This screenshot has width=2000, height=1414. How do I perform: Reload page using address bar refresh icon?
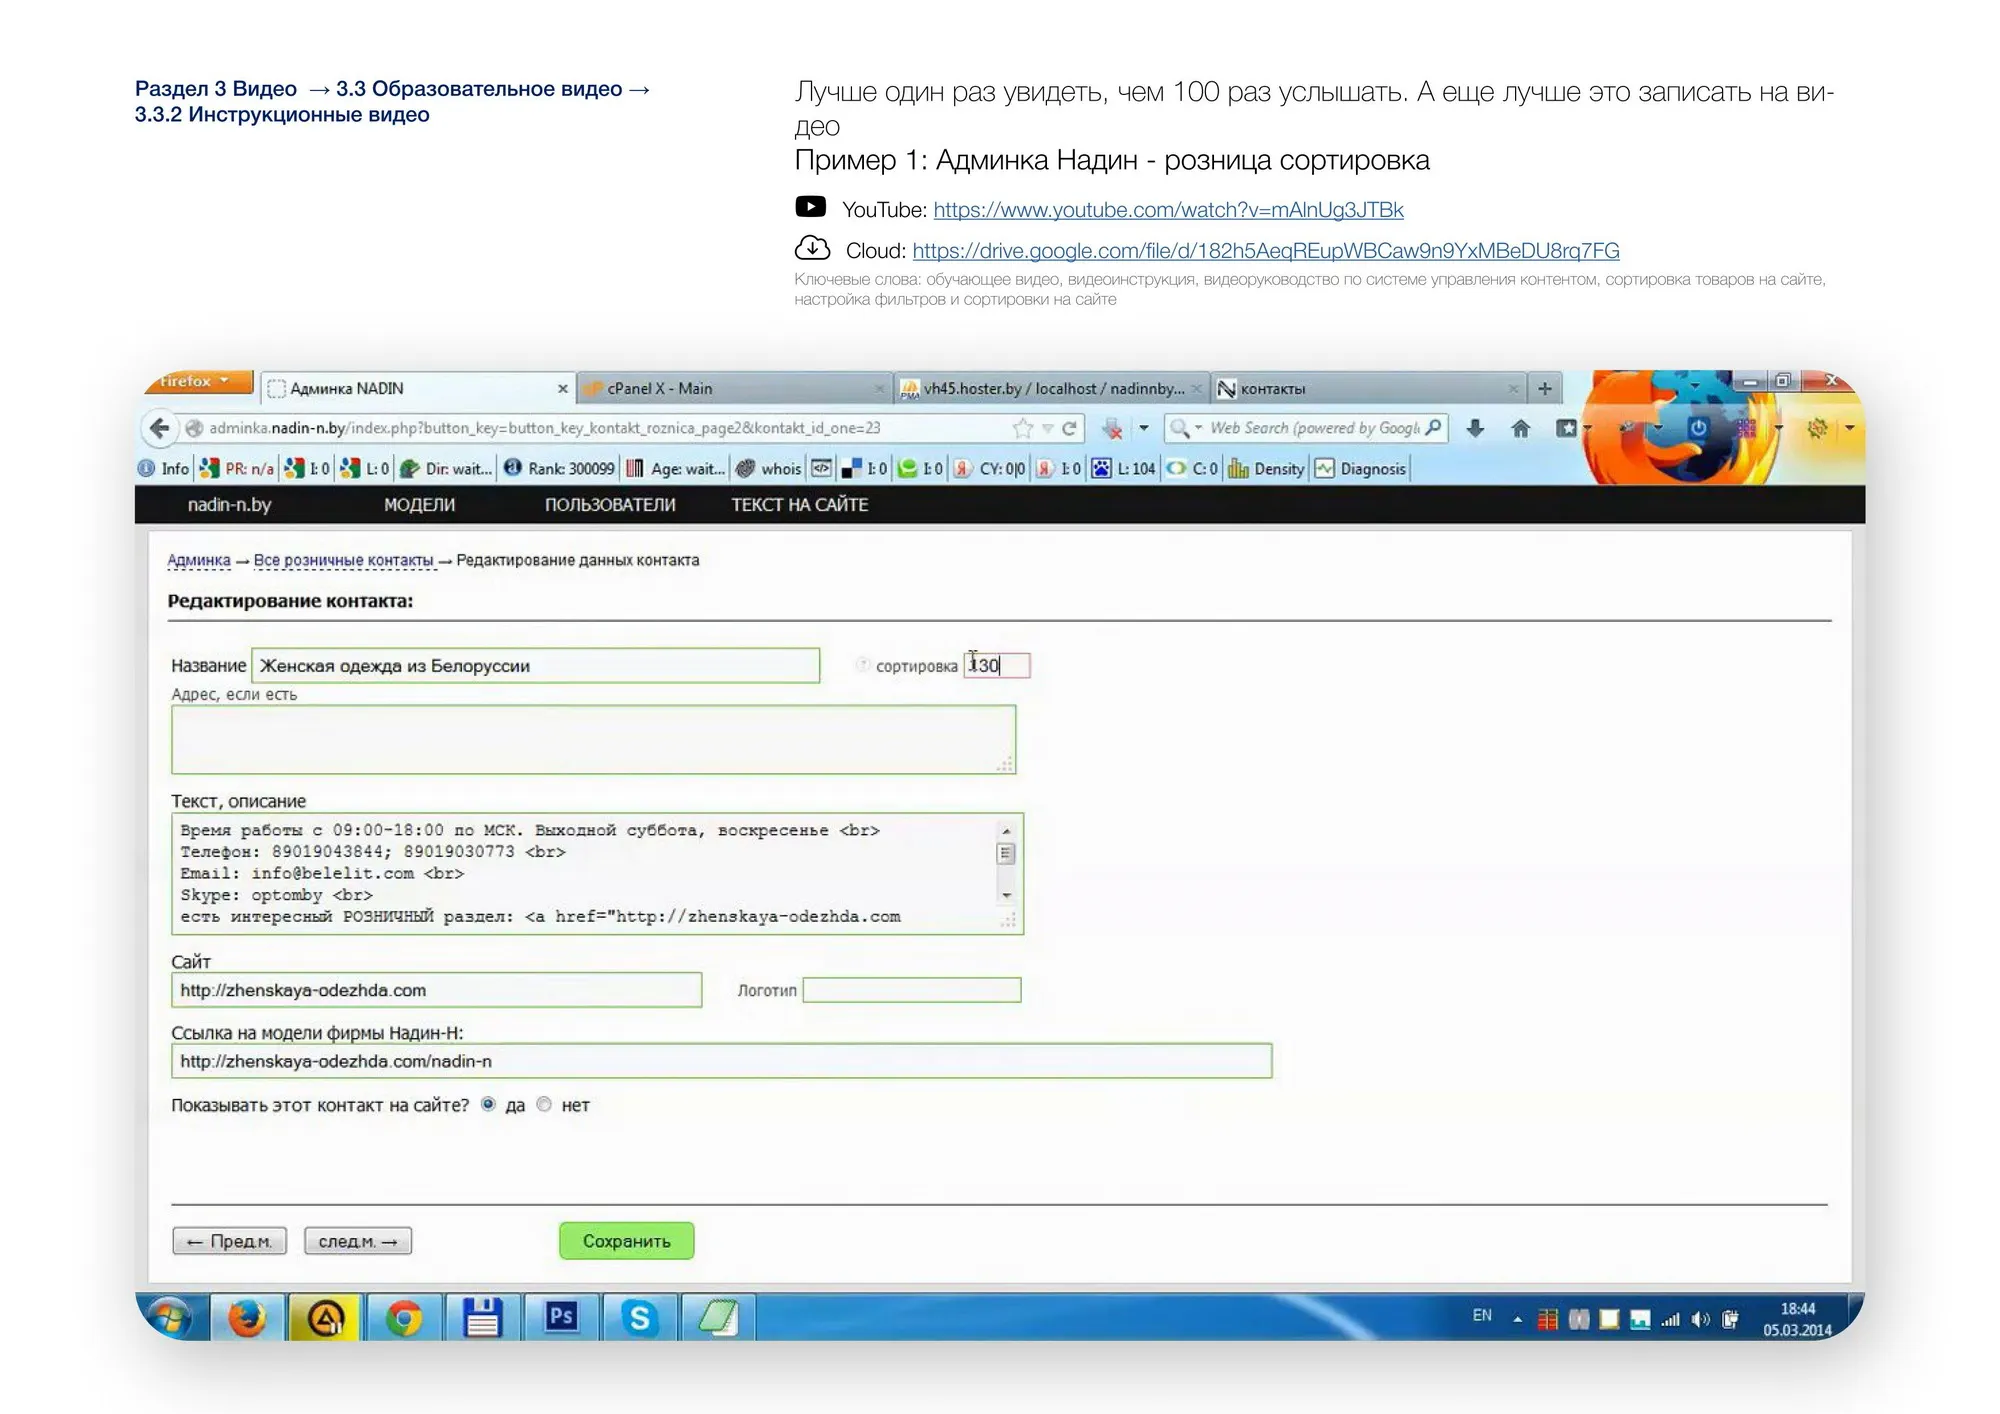pyautogui.click(x=1069, y=429)
